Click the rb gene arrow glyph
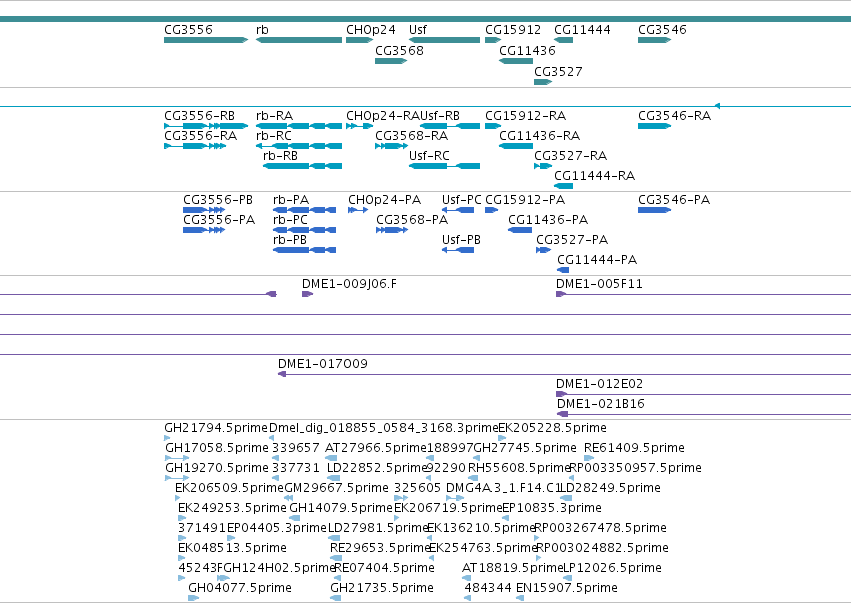 pyautogui.click(x=299, y=40)
